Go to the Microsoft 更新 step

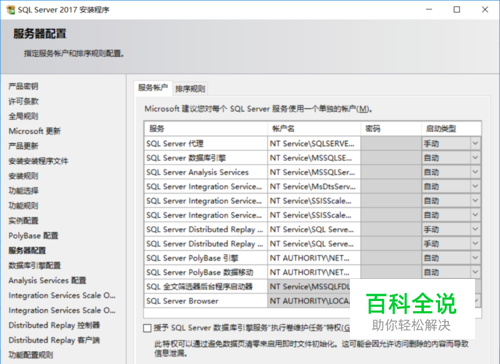[35, 131]
